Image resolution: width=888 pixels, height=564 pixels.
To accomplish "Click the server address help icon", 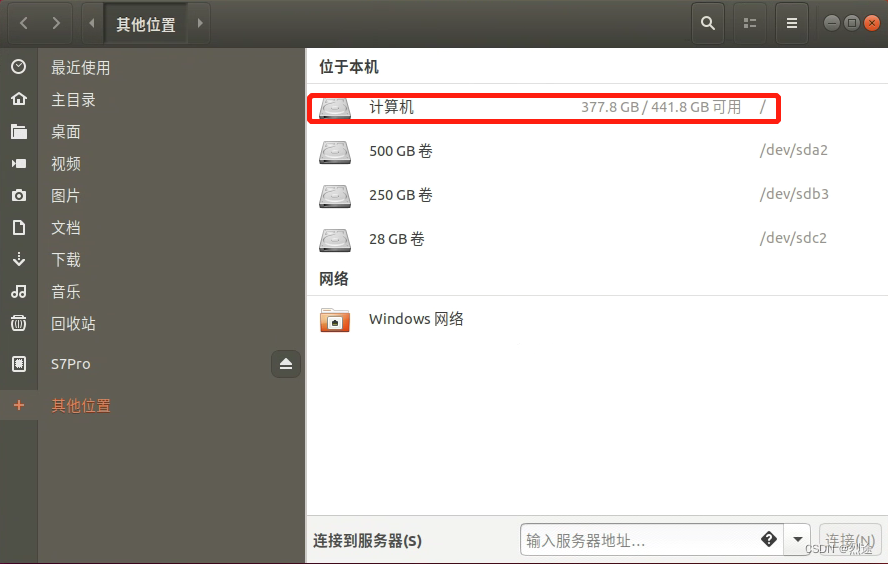I will click(x=769, y=539).
